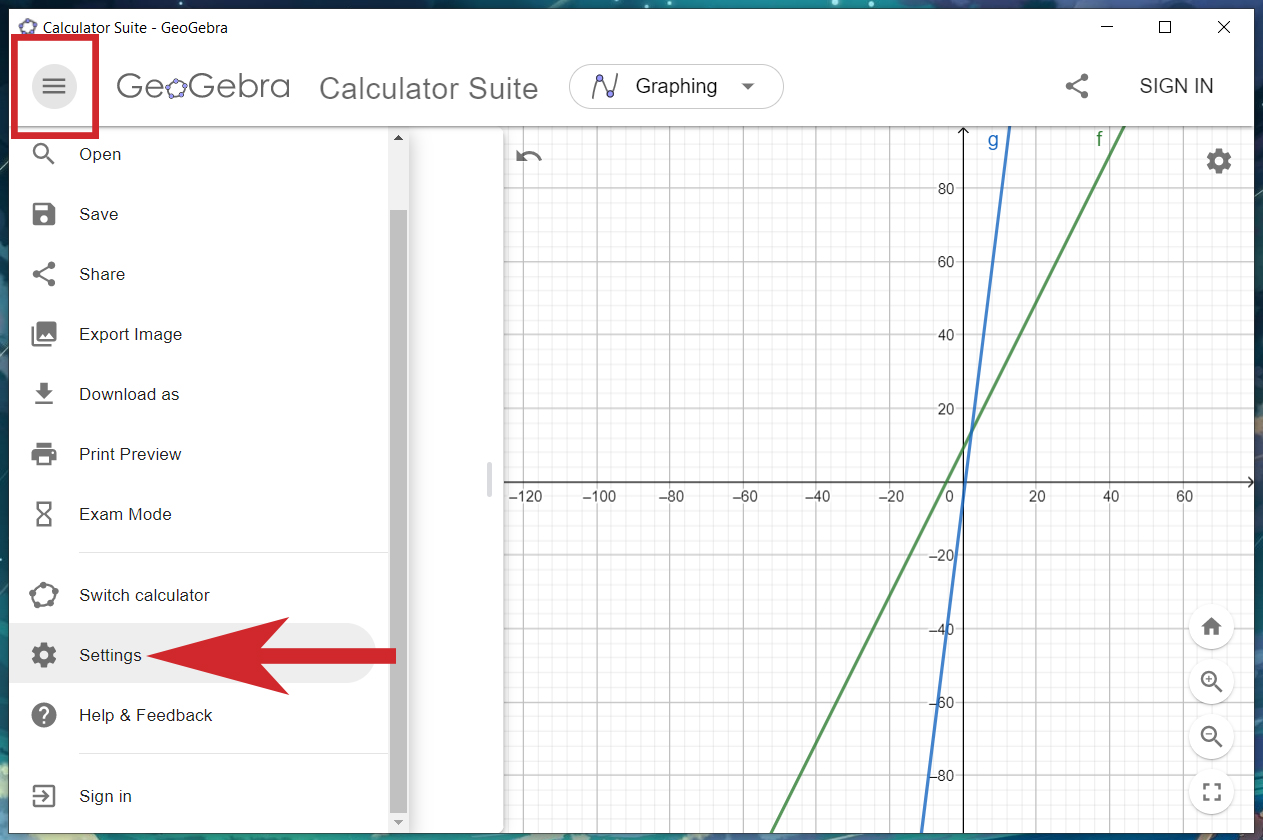Click the undo arrow icon

tap(529, 156)
